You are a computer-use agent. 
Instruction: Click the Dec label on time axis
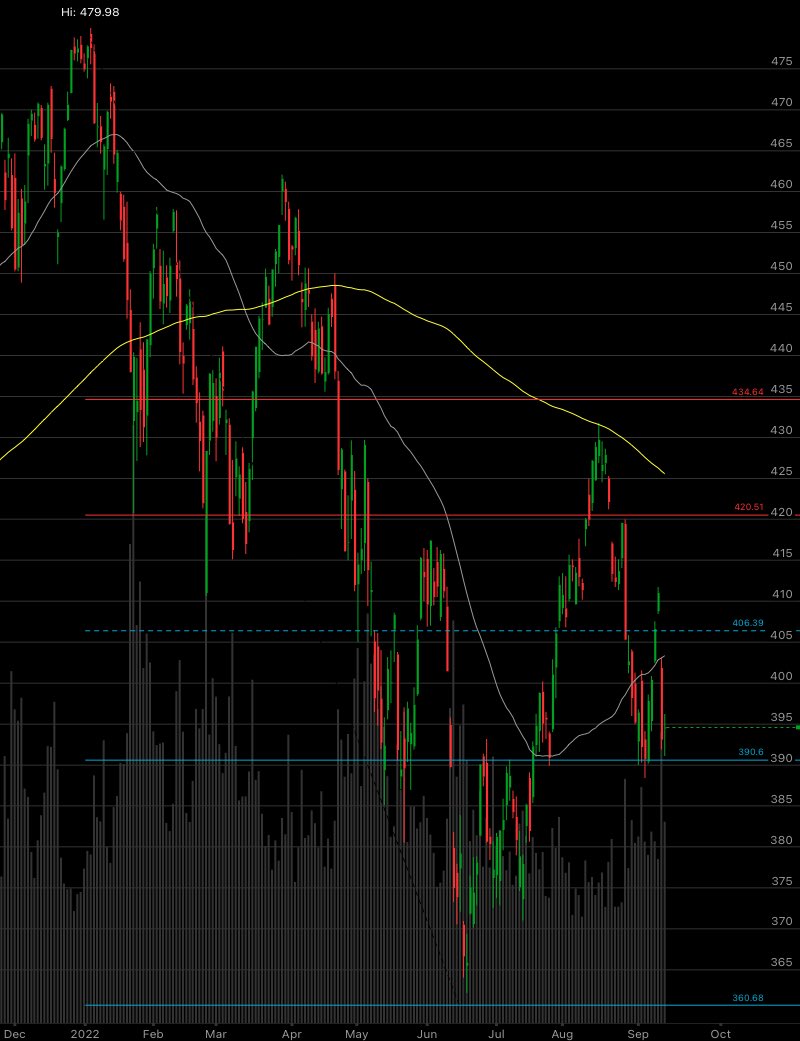pos(15,1034)
